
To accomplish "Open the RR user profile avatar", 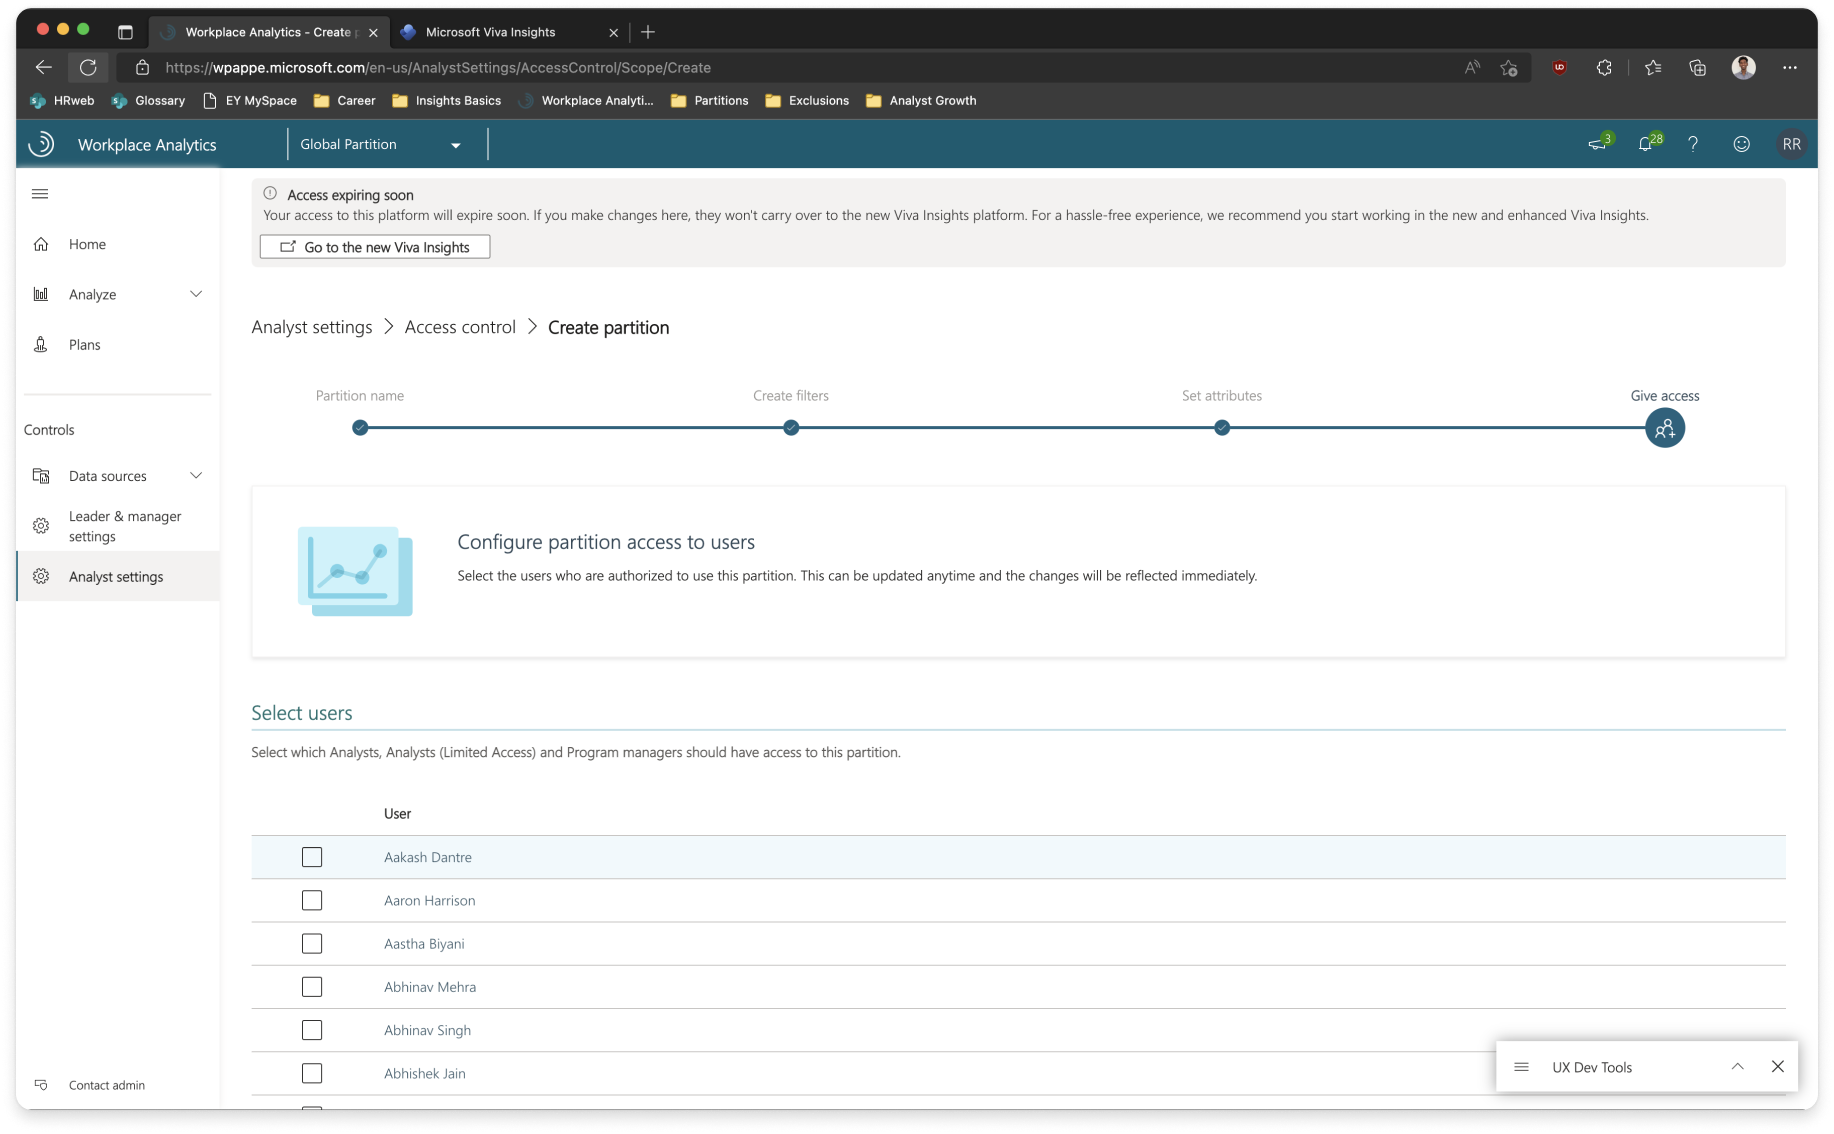I will coord(1791,144).
